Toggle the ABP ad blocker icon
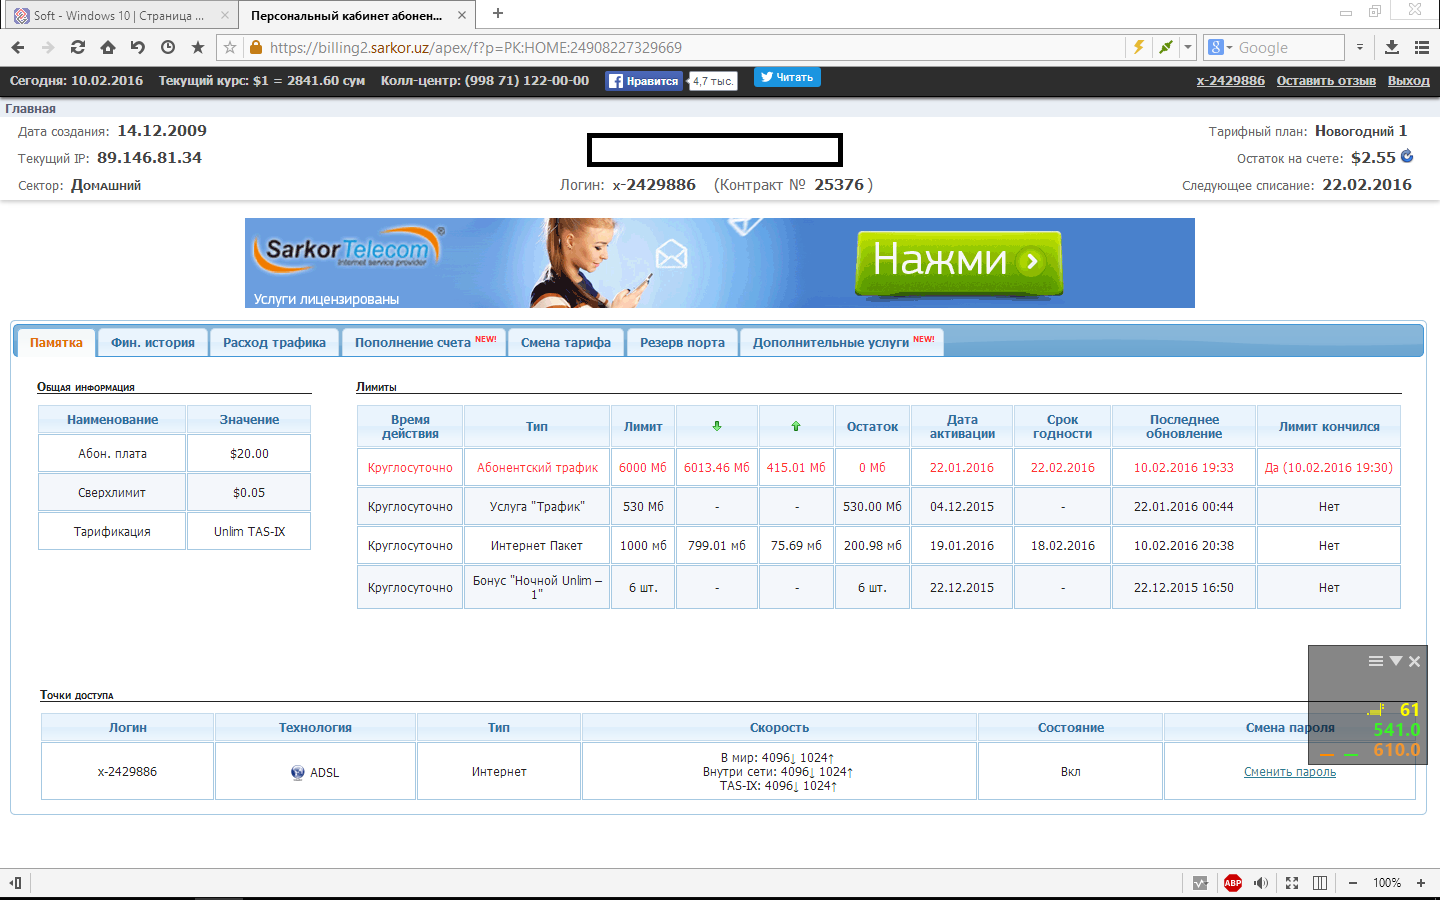Screen dimensions: 1440x900 coord(1233,883)
